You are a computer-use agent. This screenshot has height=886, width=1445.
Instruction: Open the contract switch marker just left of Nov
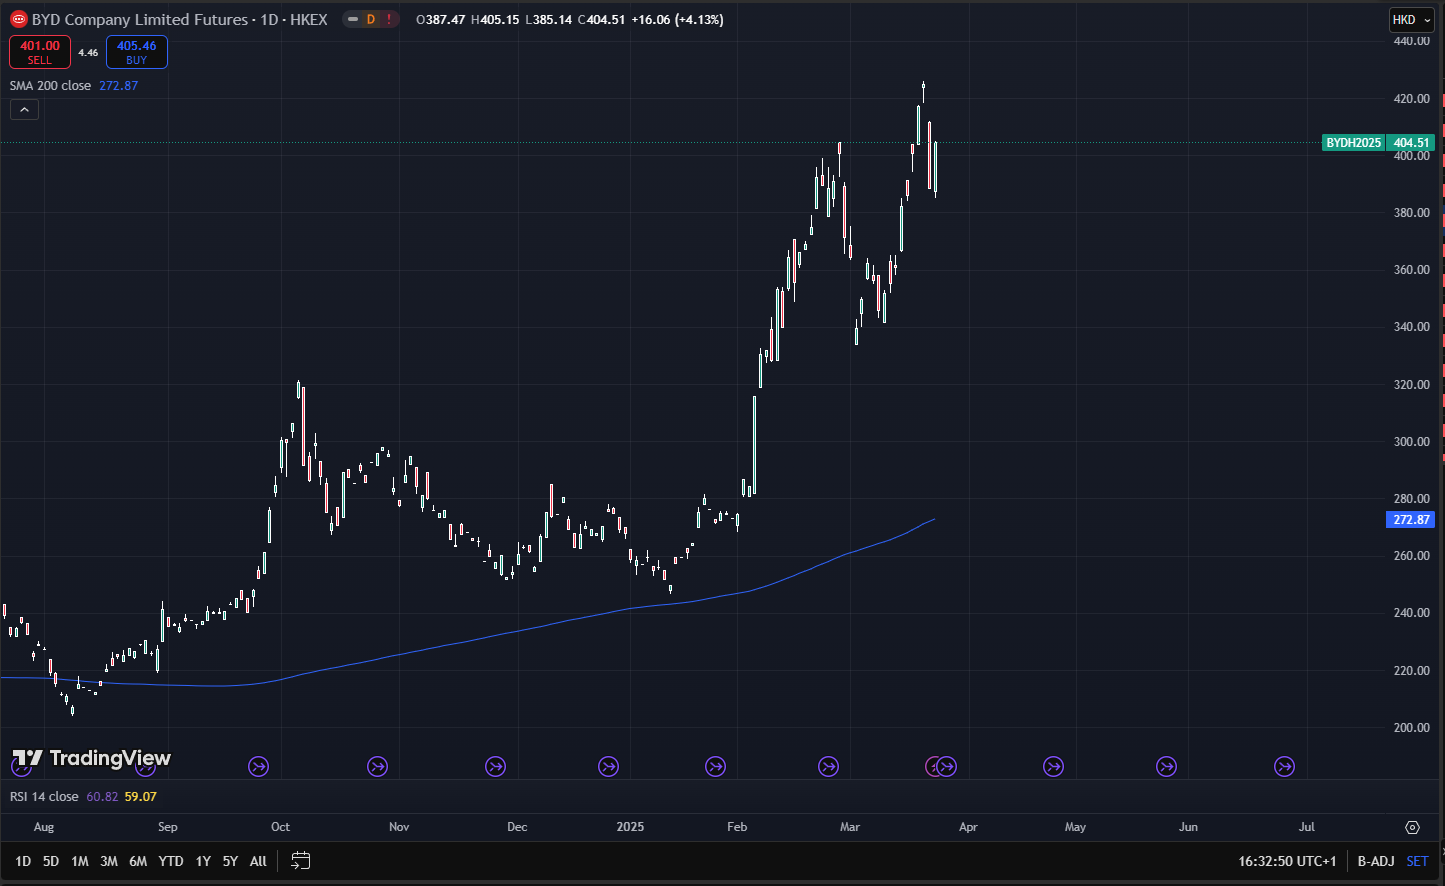[x=377, y=767]
